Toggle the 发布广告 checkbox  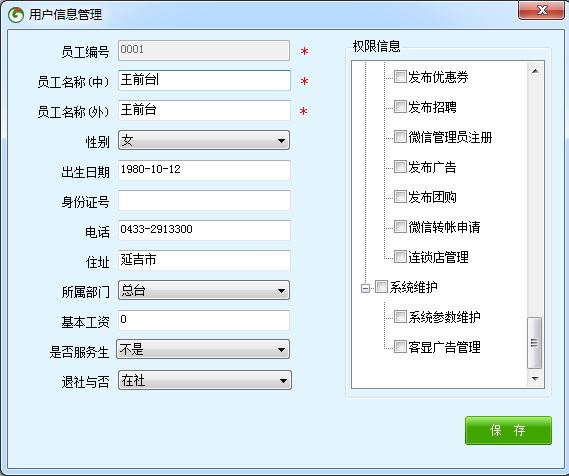pyautogui.click(x=400, y=167)
